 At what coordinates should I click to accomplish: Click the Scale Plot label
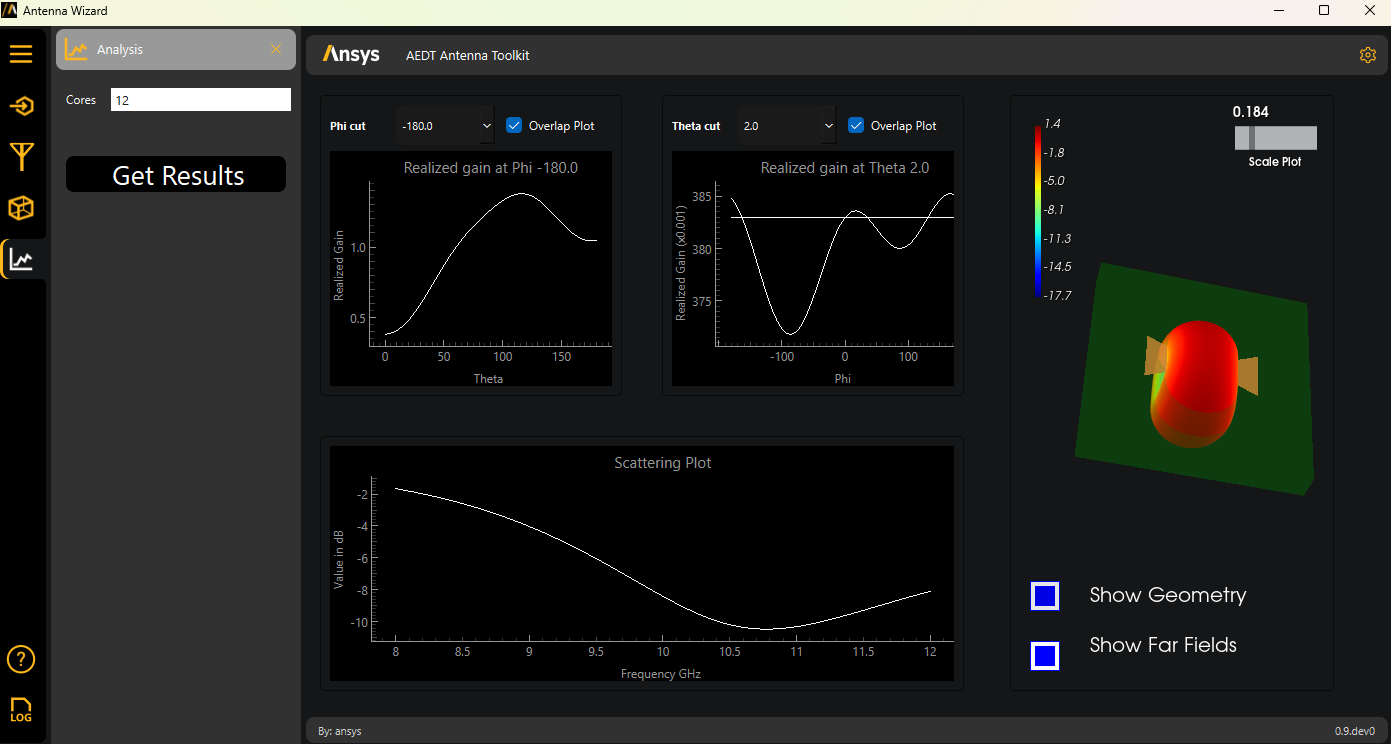1275,162
